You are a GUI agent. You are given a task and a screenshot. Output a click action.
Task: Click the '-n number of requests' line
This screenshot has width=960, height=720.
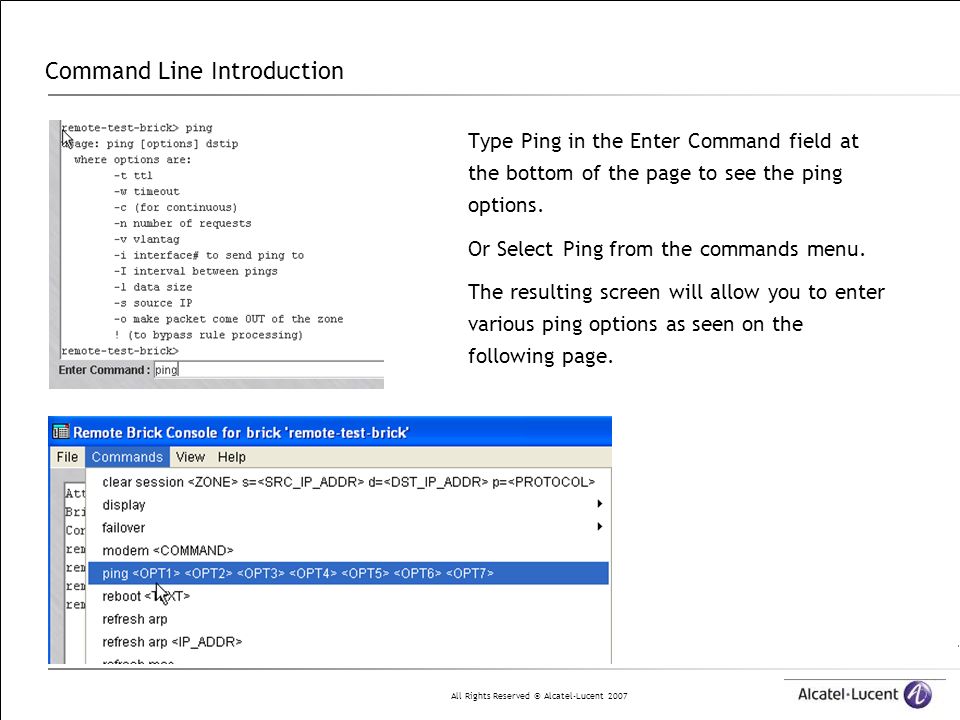point(182,223)
